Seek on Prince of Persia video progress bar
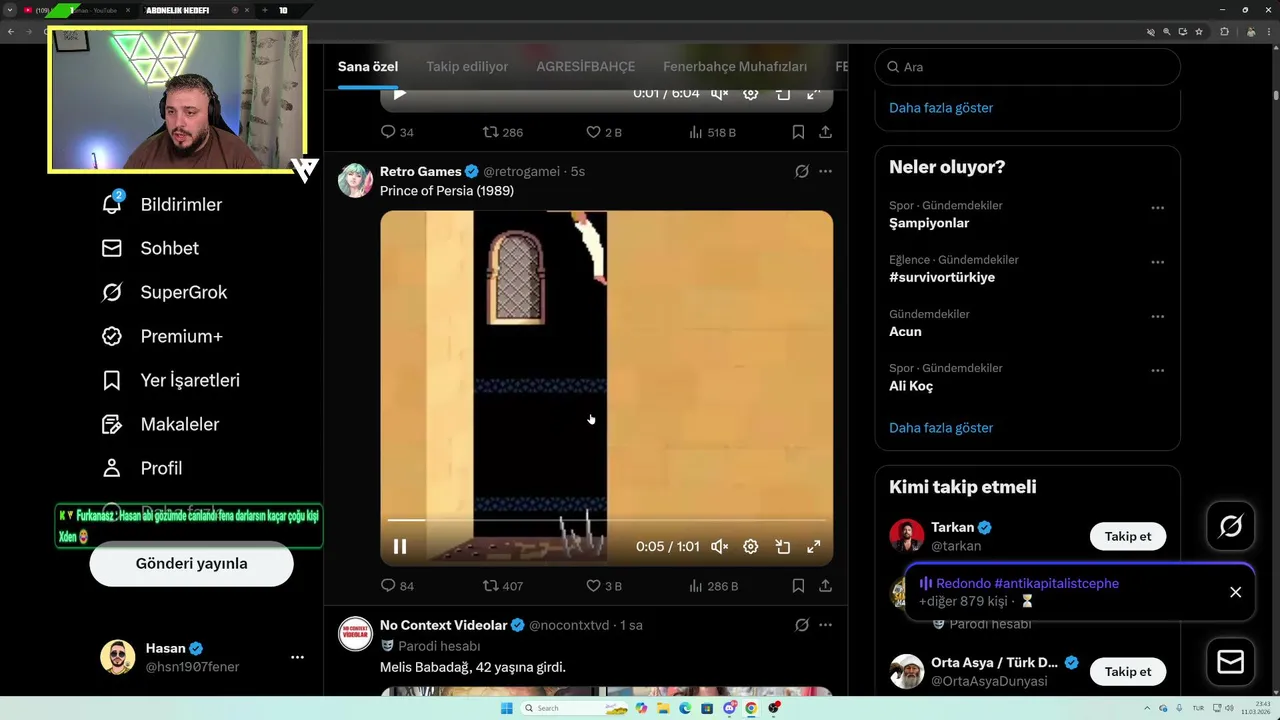The height and width of the screenshot is (720, 1280). click(607, 520)
